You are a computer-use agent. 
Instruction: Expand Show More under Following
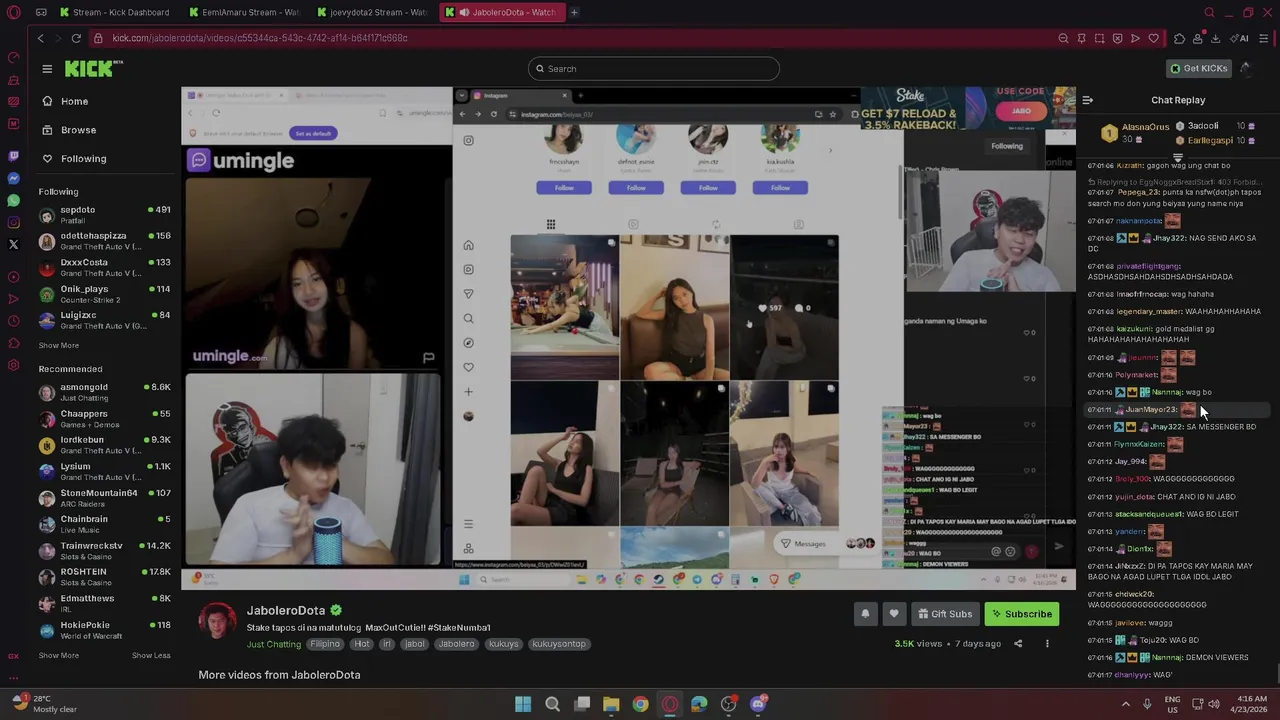click(x=58, y=345)
